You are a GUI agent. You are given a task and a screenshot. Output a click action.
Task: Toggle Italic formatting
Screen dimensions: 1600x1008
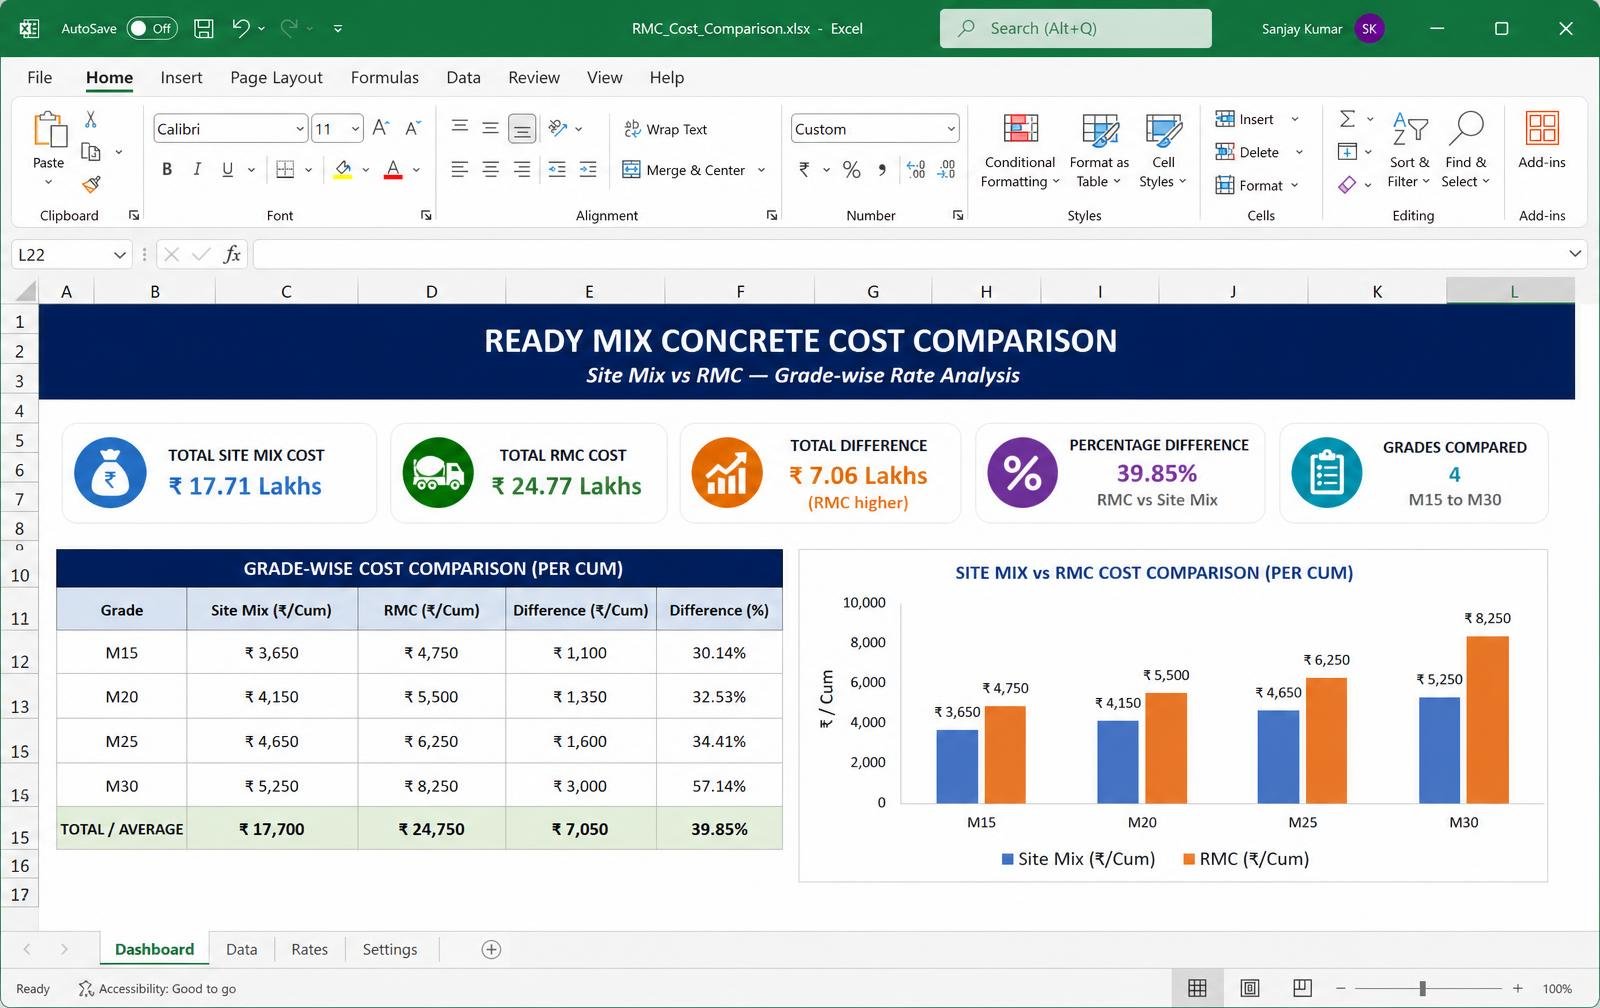(197, 169)
